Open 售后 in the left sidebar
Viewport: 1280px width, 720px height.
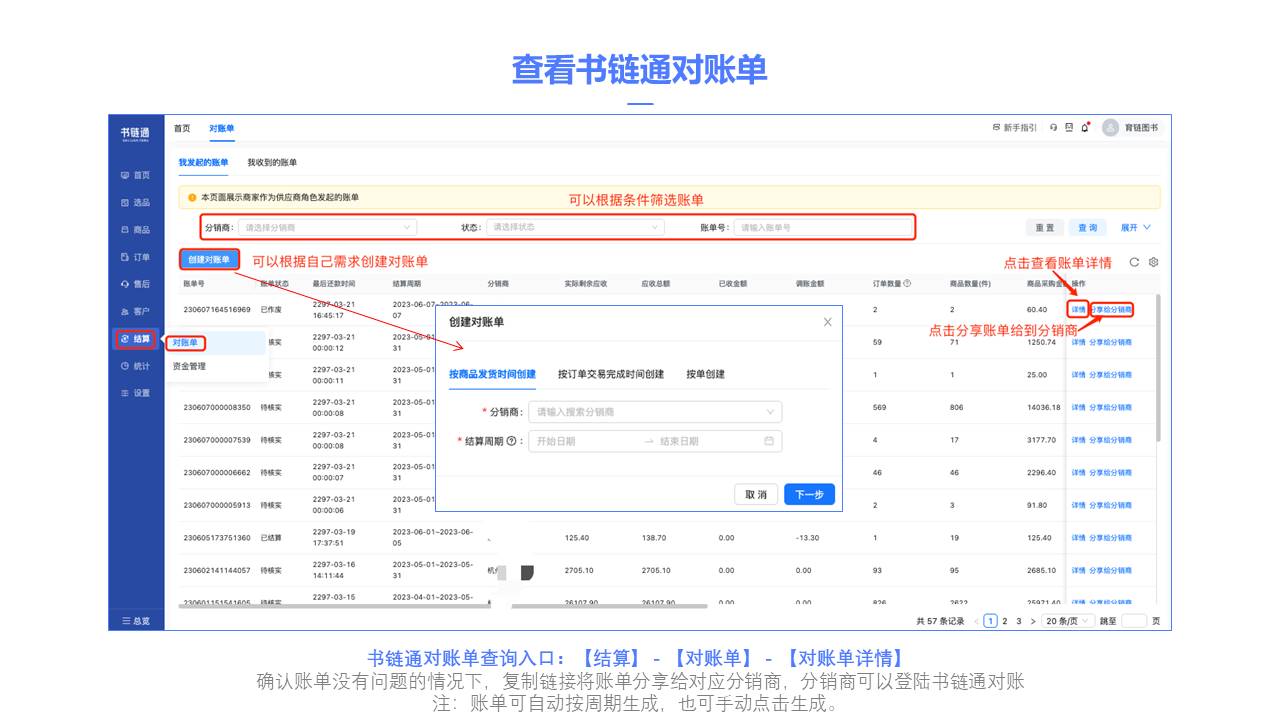(x=135, y=284)
